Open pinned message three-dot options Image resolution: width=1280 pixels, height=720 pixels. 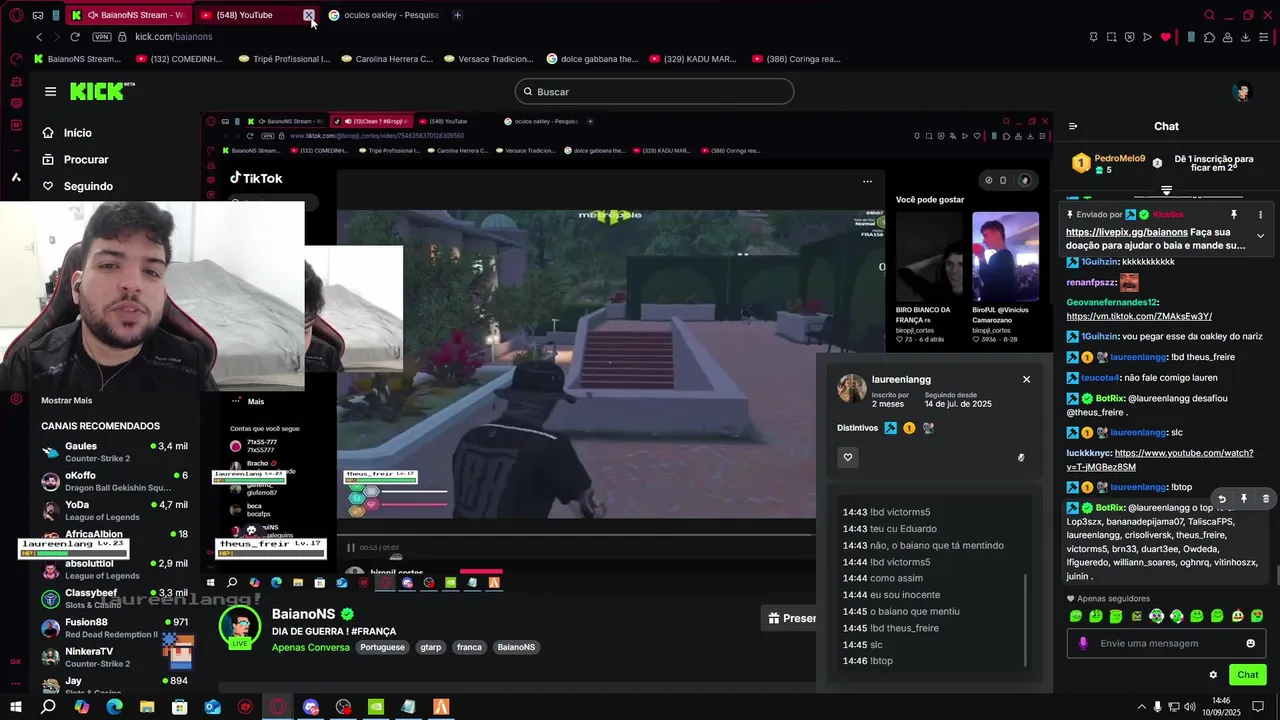[x=1260, y=215]
